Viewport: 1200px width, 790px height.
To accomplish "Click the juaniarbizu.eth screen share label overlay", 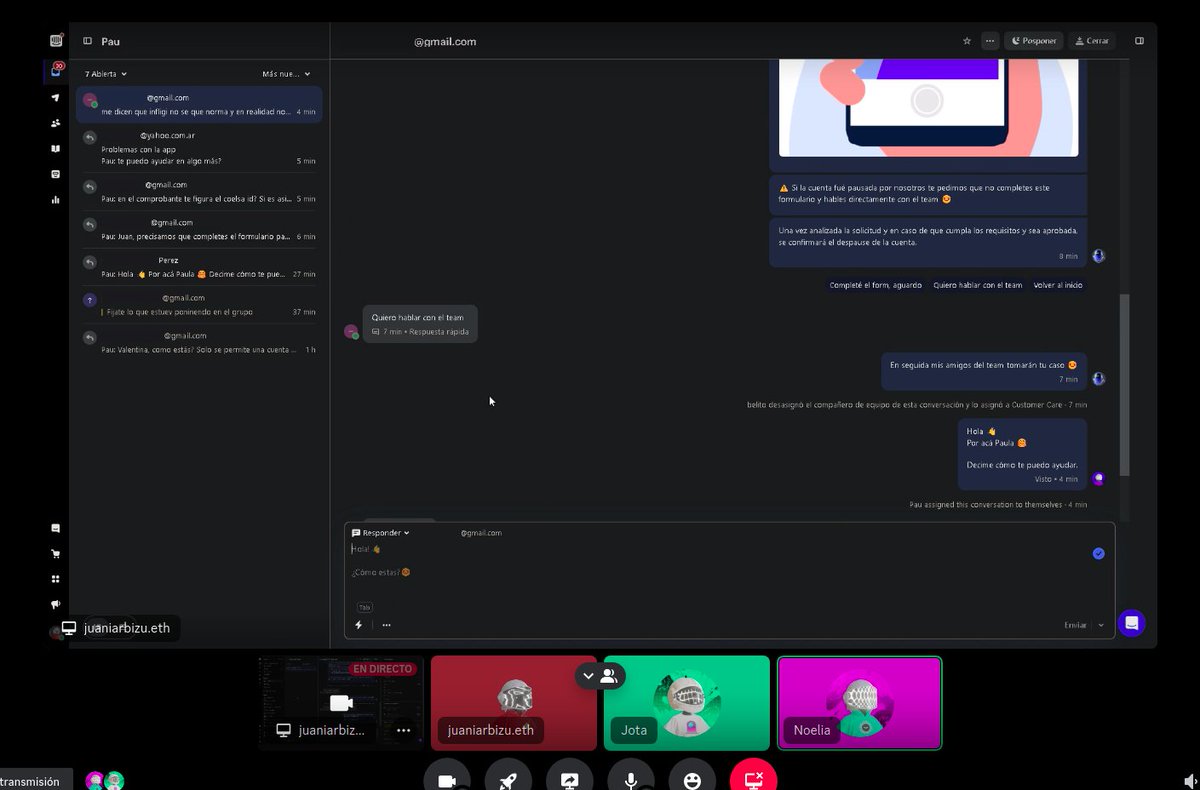I will pyautogui.click(x=116, y=629).
